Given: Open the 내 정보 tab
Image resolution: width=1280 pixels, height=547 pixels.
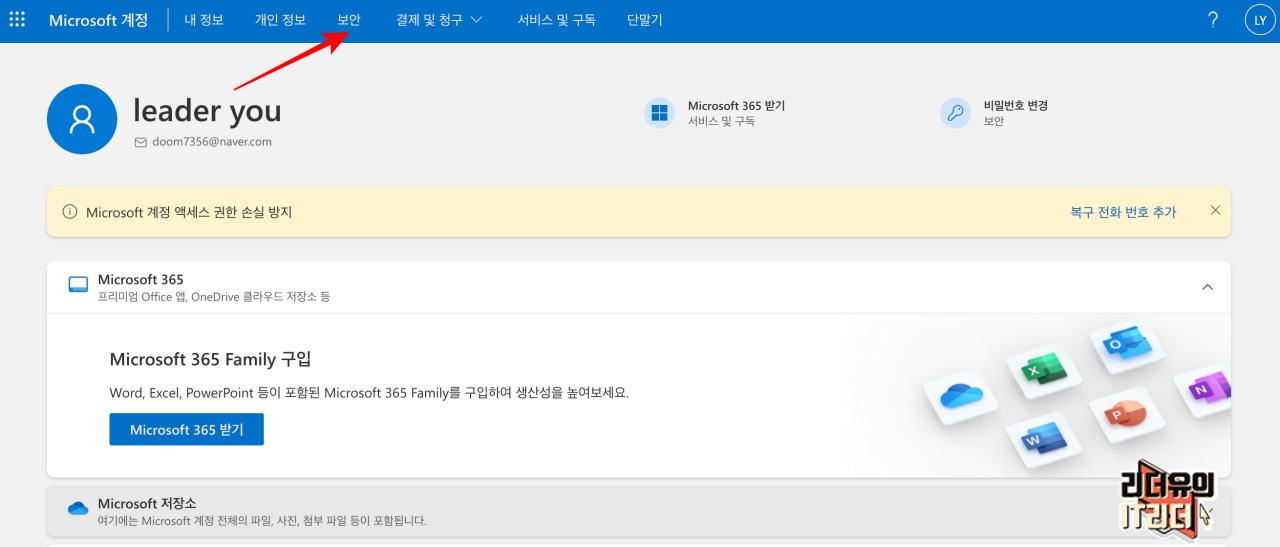Looking at the screenshot, I should coord(204,20).
